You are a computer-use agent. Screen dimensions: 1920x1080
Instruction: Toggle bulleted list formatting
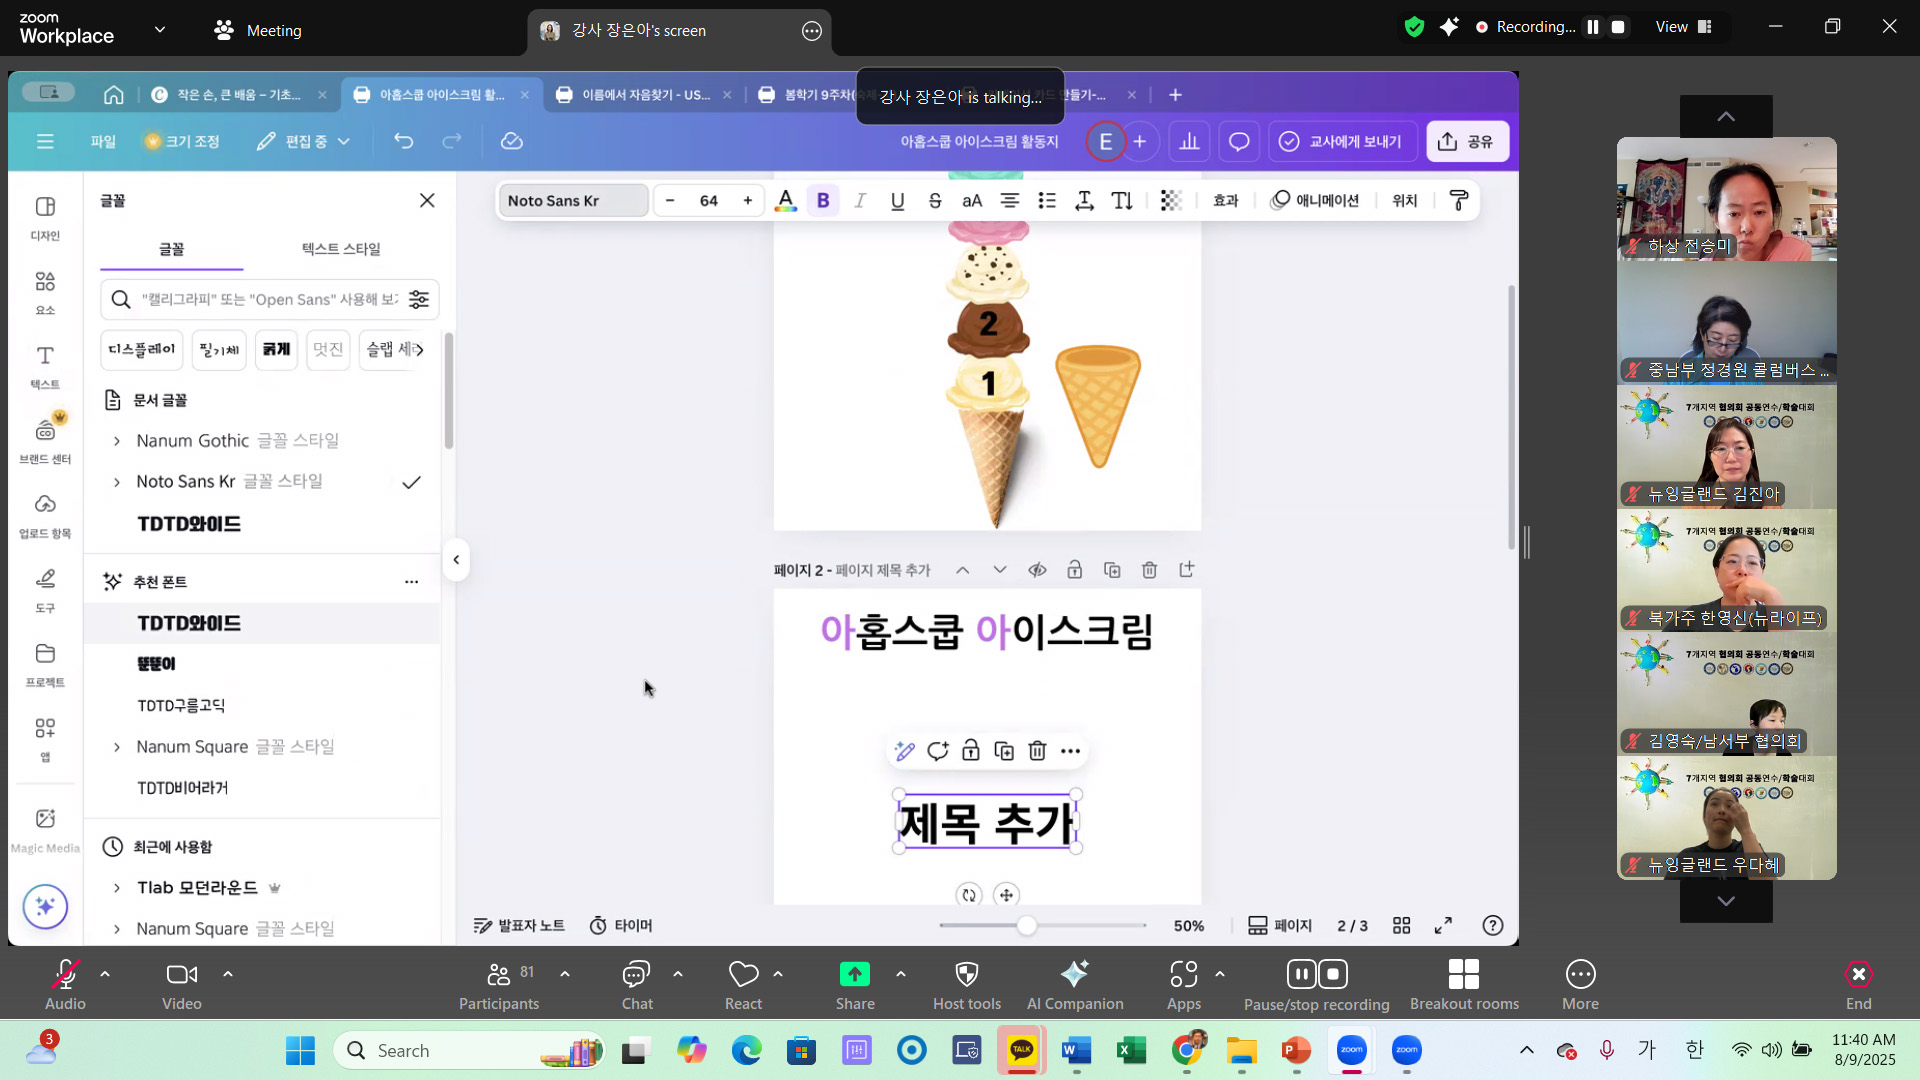click(1047, 201)
